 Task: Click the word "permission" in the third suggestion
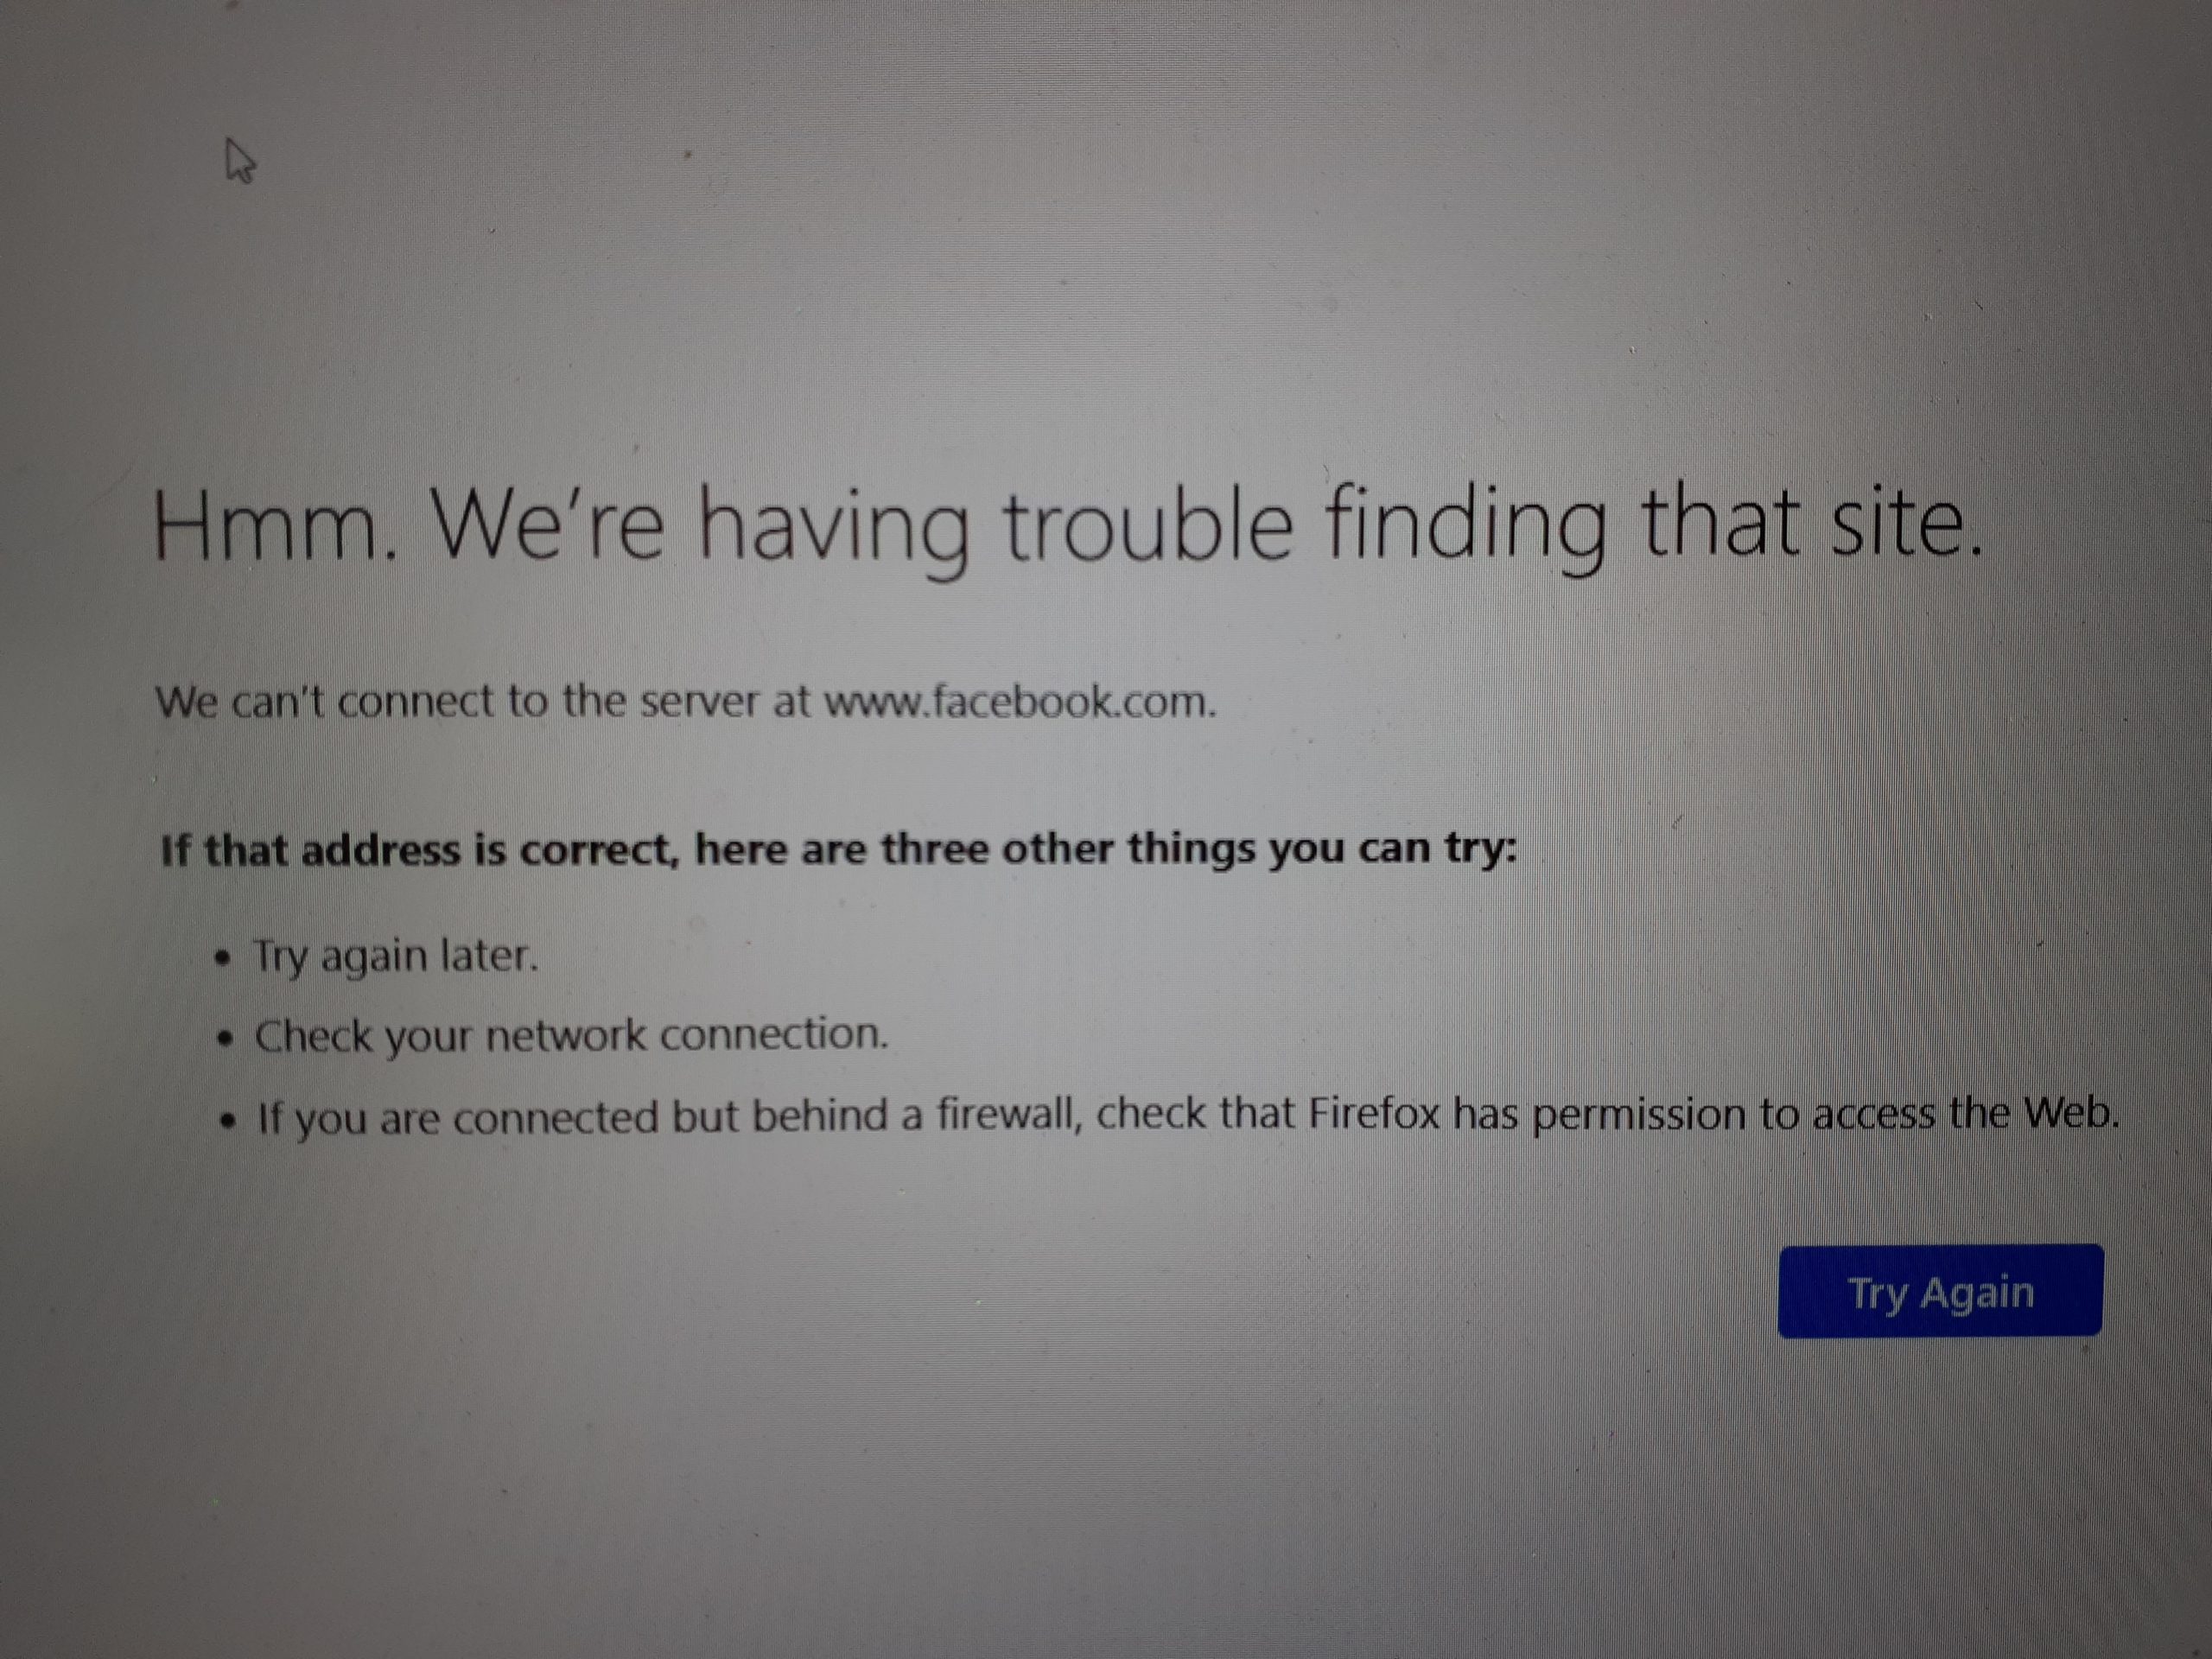[1638, 1113]
